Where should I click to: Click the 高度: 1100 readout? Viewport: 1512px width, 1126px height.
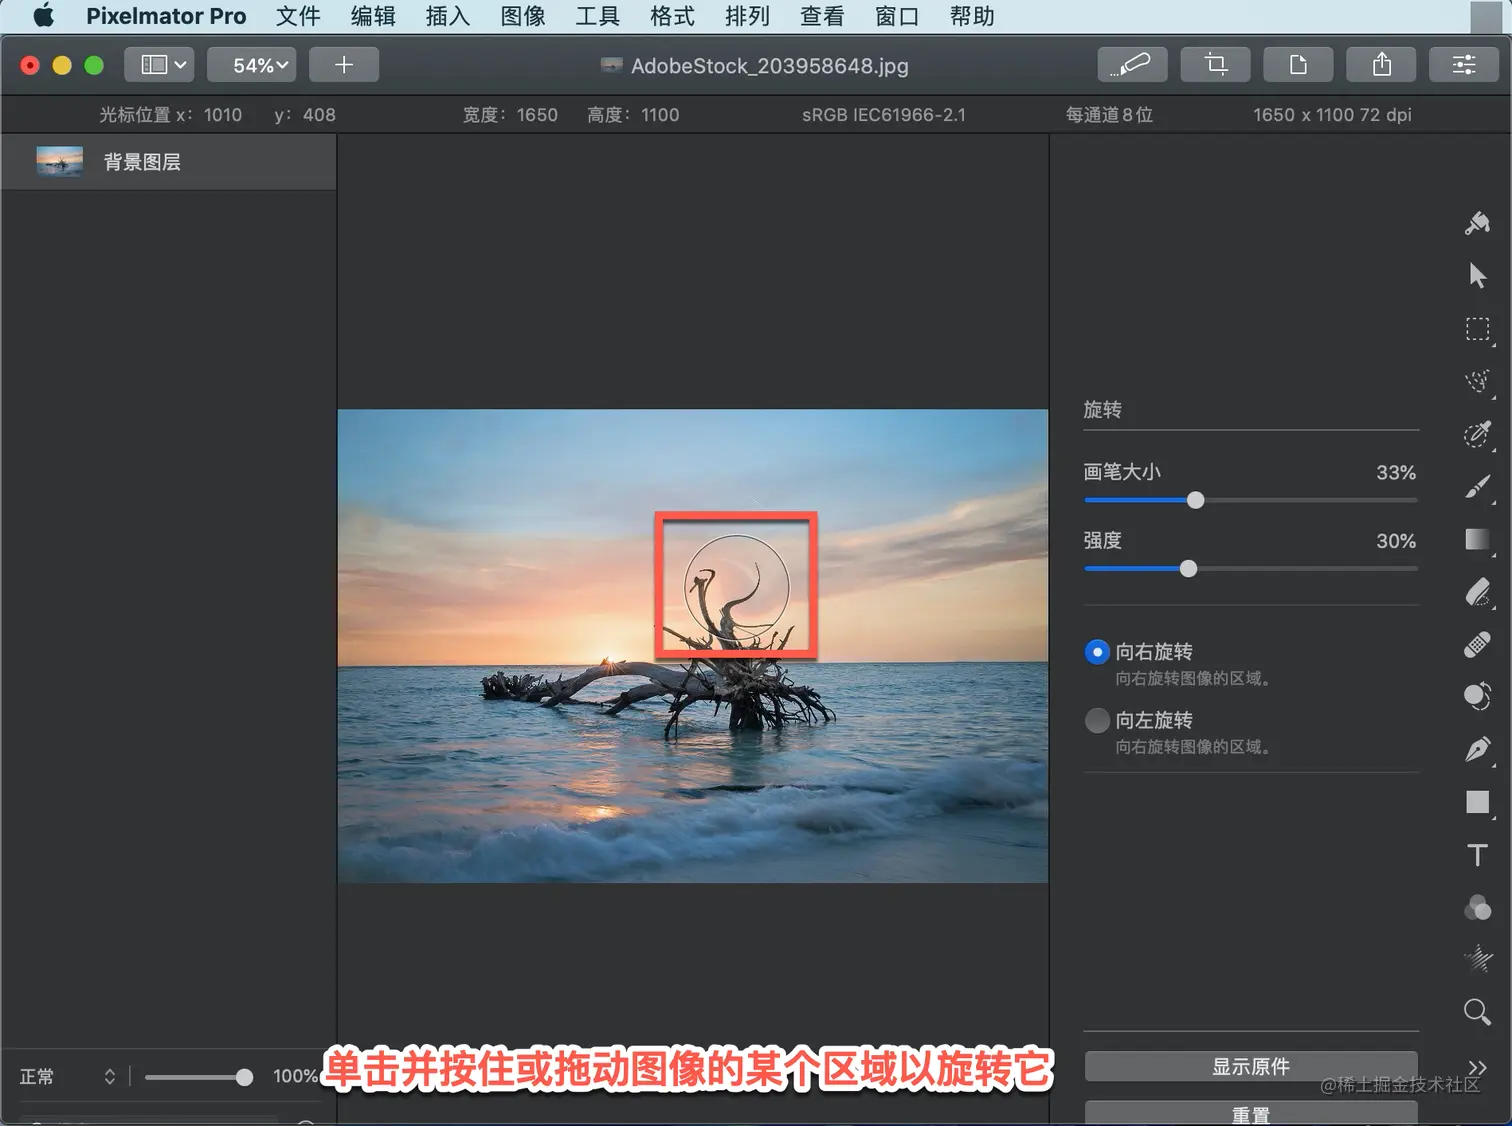(633, 115)
